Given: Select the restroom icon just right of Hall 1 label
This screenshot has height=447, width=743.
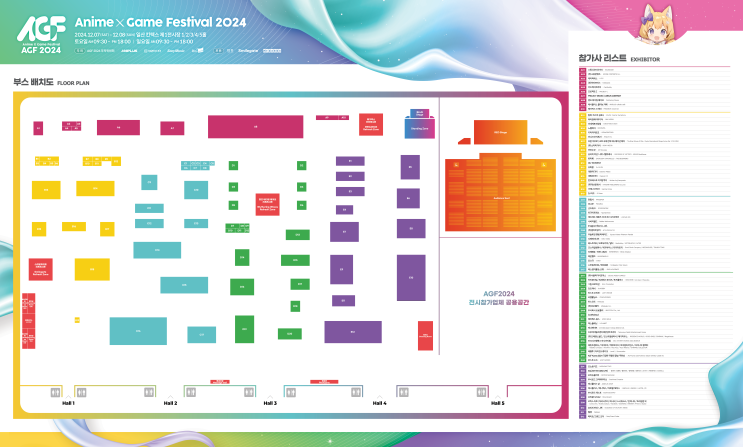Looking at the screenshot, I should point(82,392).
